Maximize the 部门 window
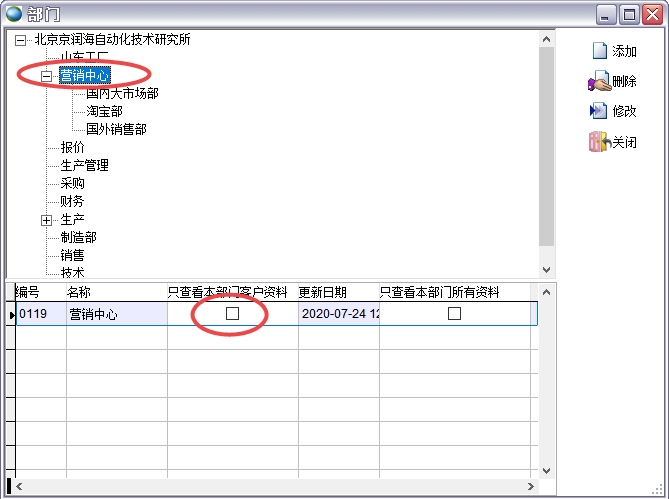669x499 pixels. coord(629,14)
